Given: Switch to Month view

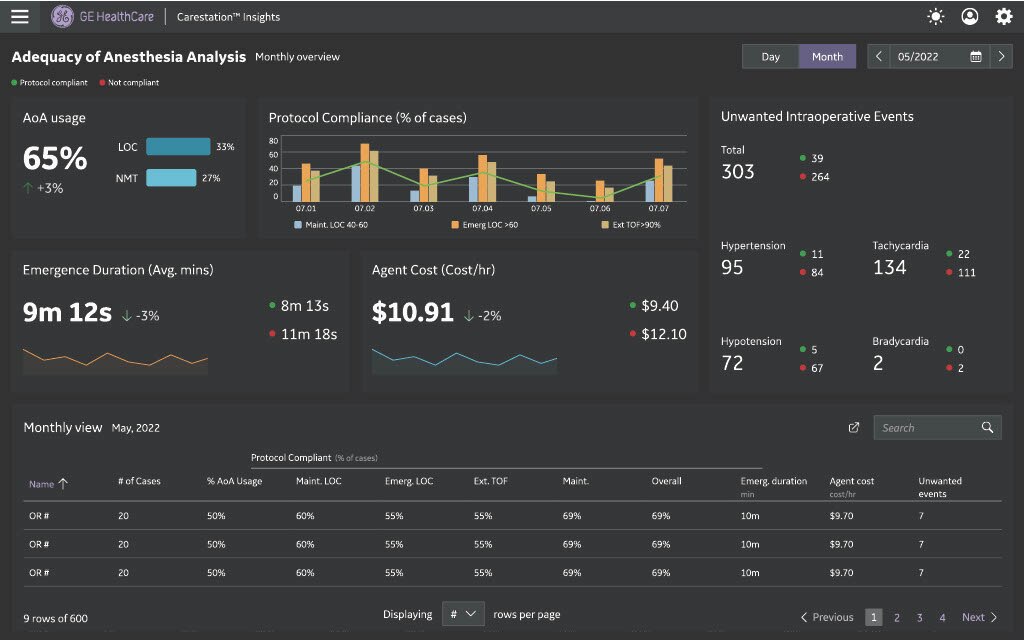Looking at the screenshot, I should (x=827, y=57).
